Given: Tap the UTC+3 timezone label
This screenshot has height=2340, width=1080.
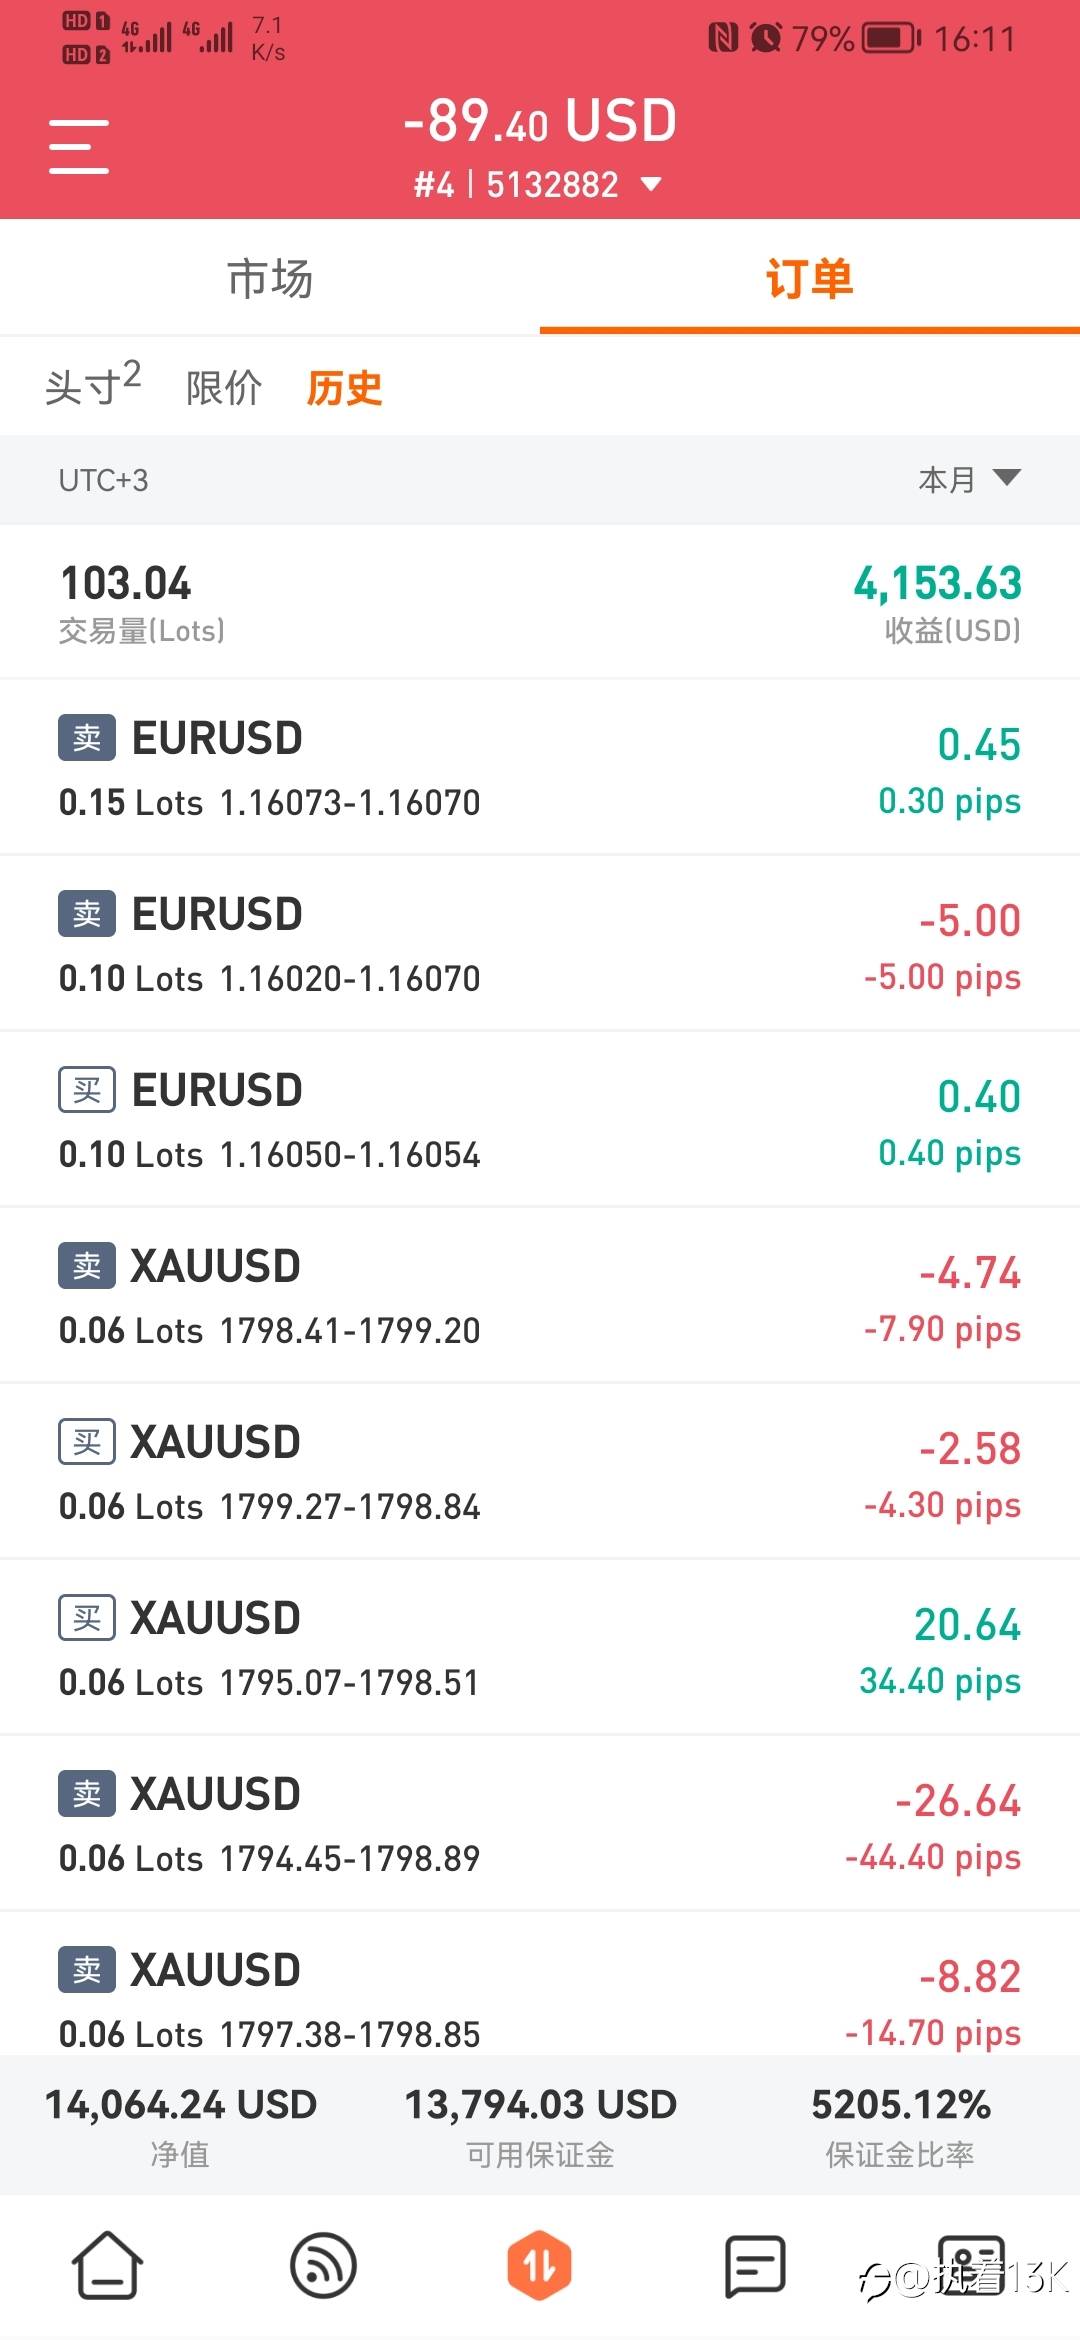Looking at the screenshot, I should [x=103, y=481].
